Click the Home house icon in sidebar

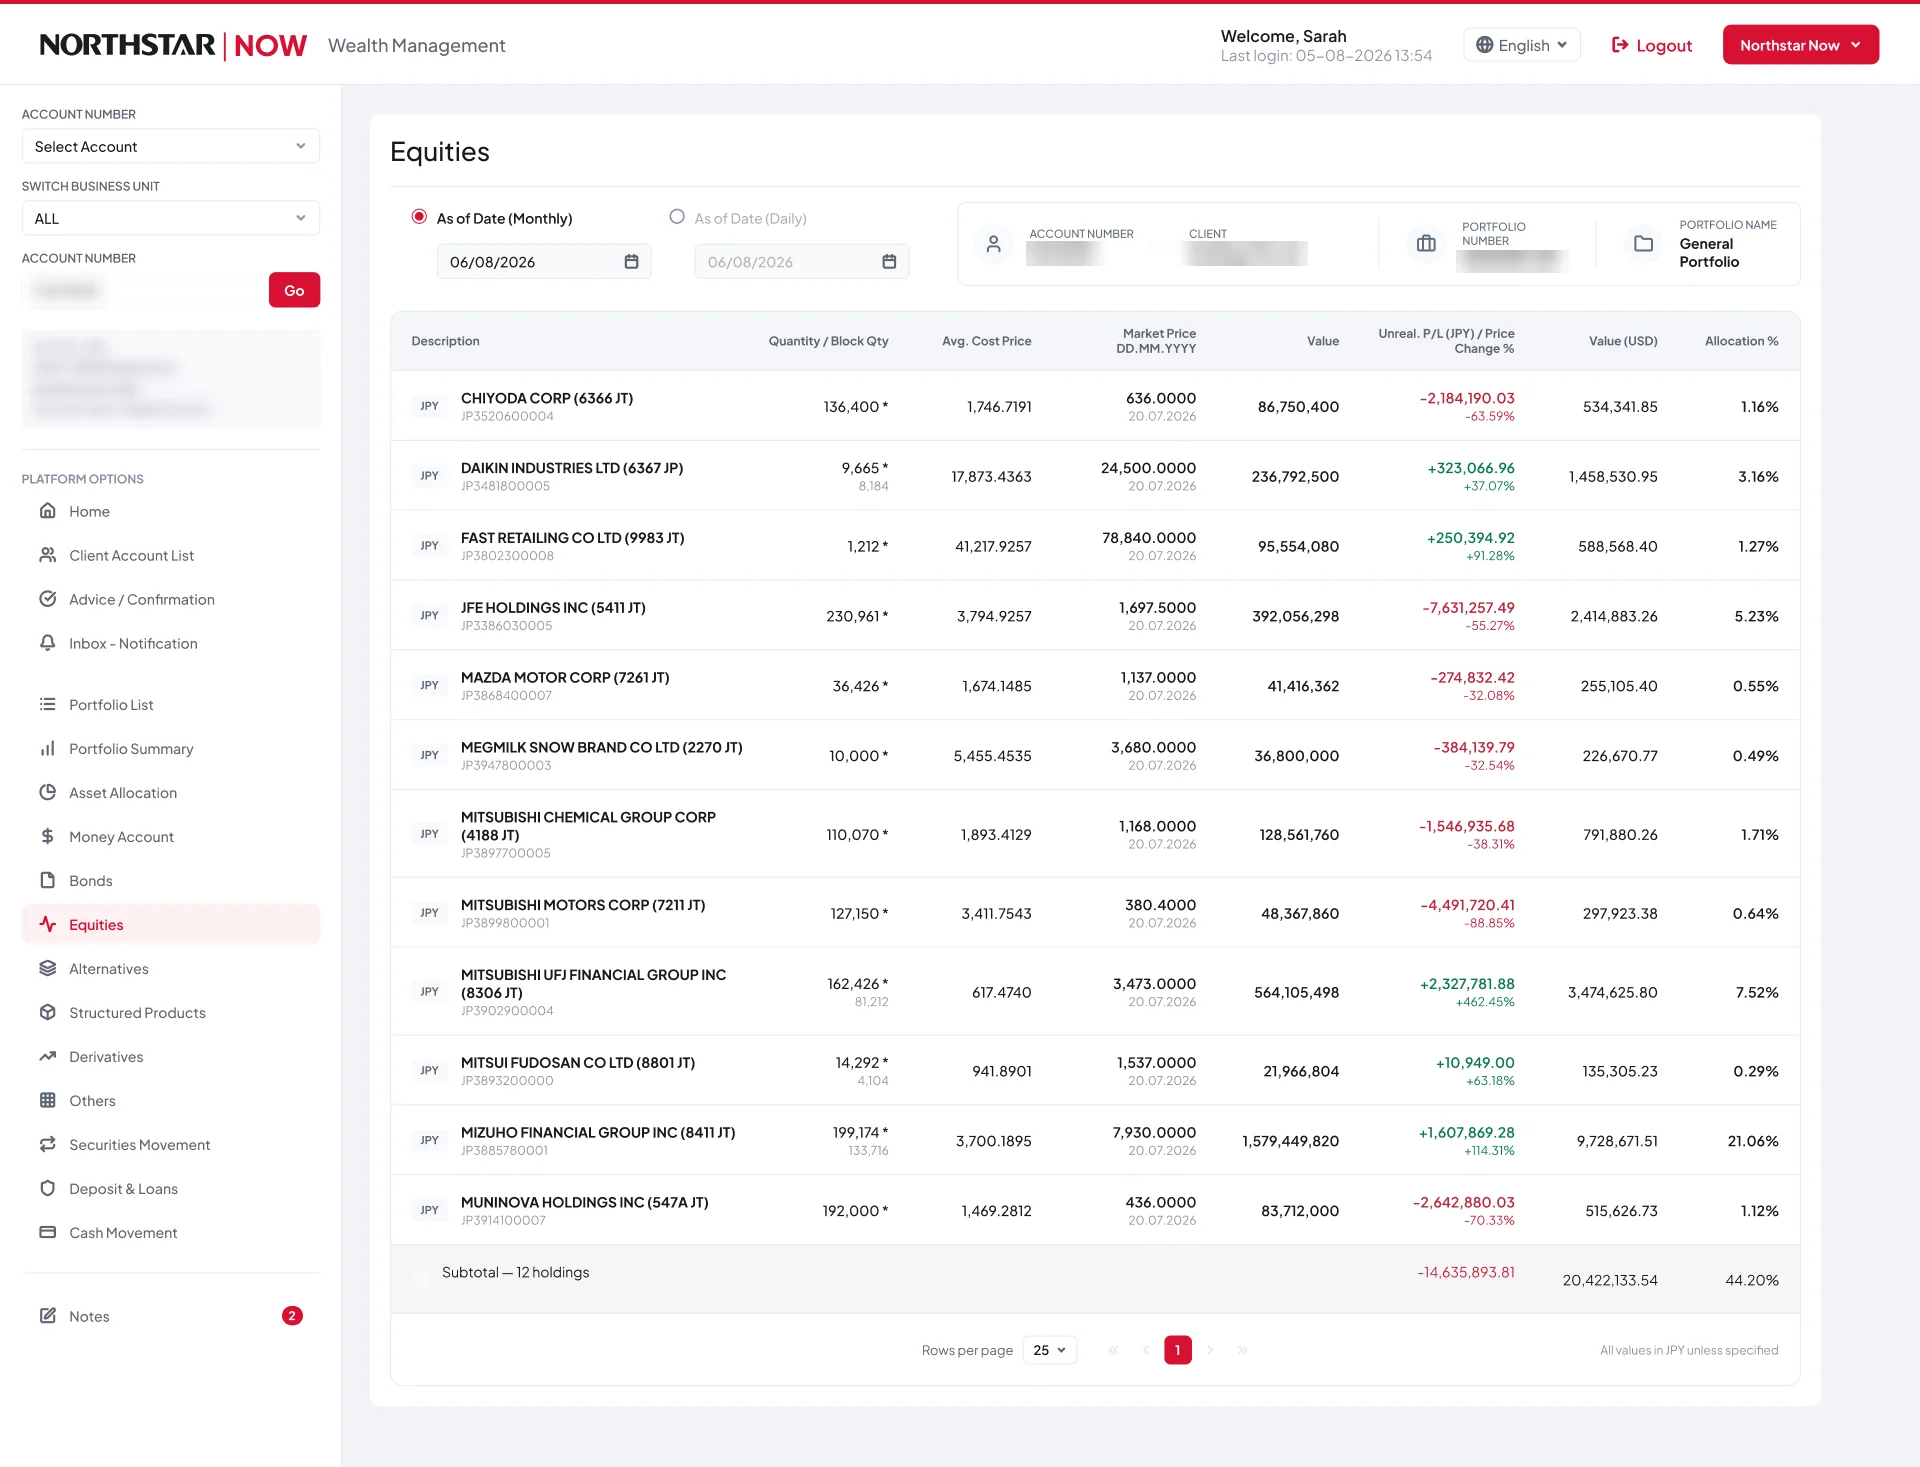coord(47,511)
